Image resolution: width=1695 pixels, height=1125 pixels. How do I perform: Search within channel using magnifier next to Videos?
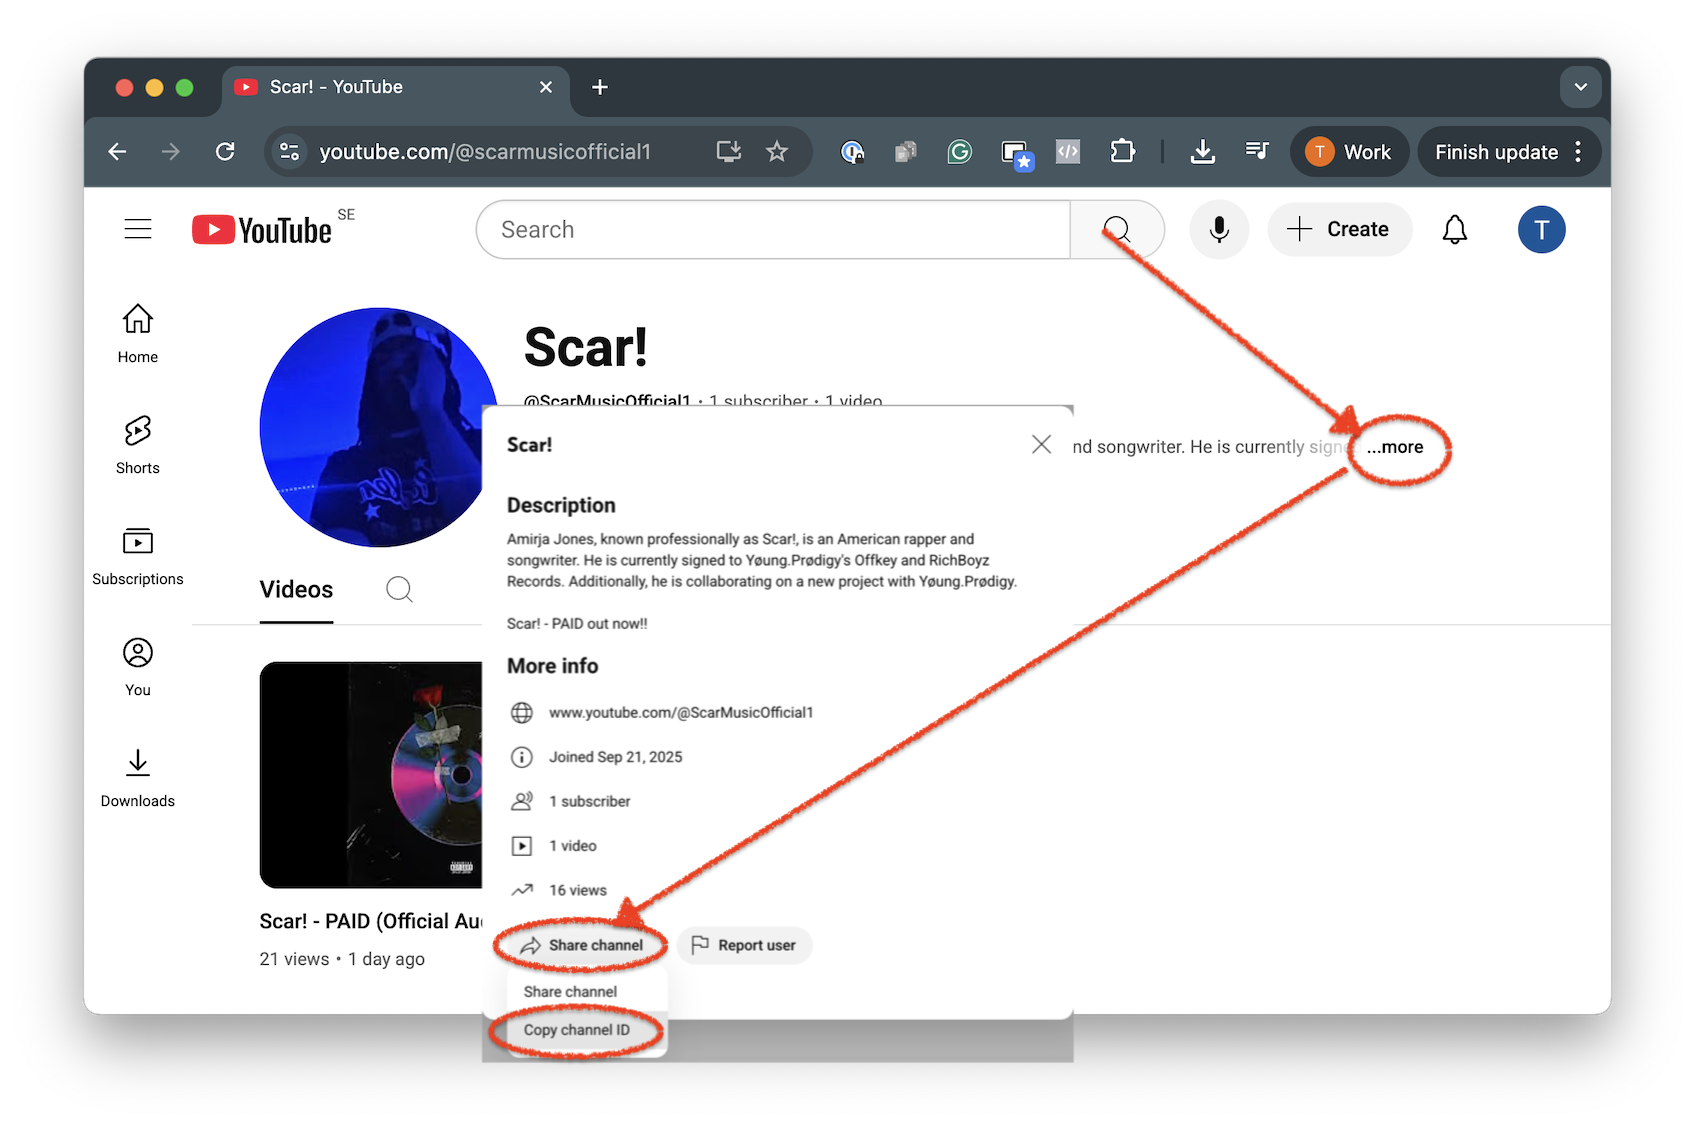(x=399, y=589)
